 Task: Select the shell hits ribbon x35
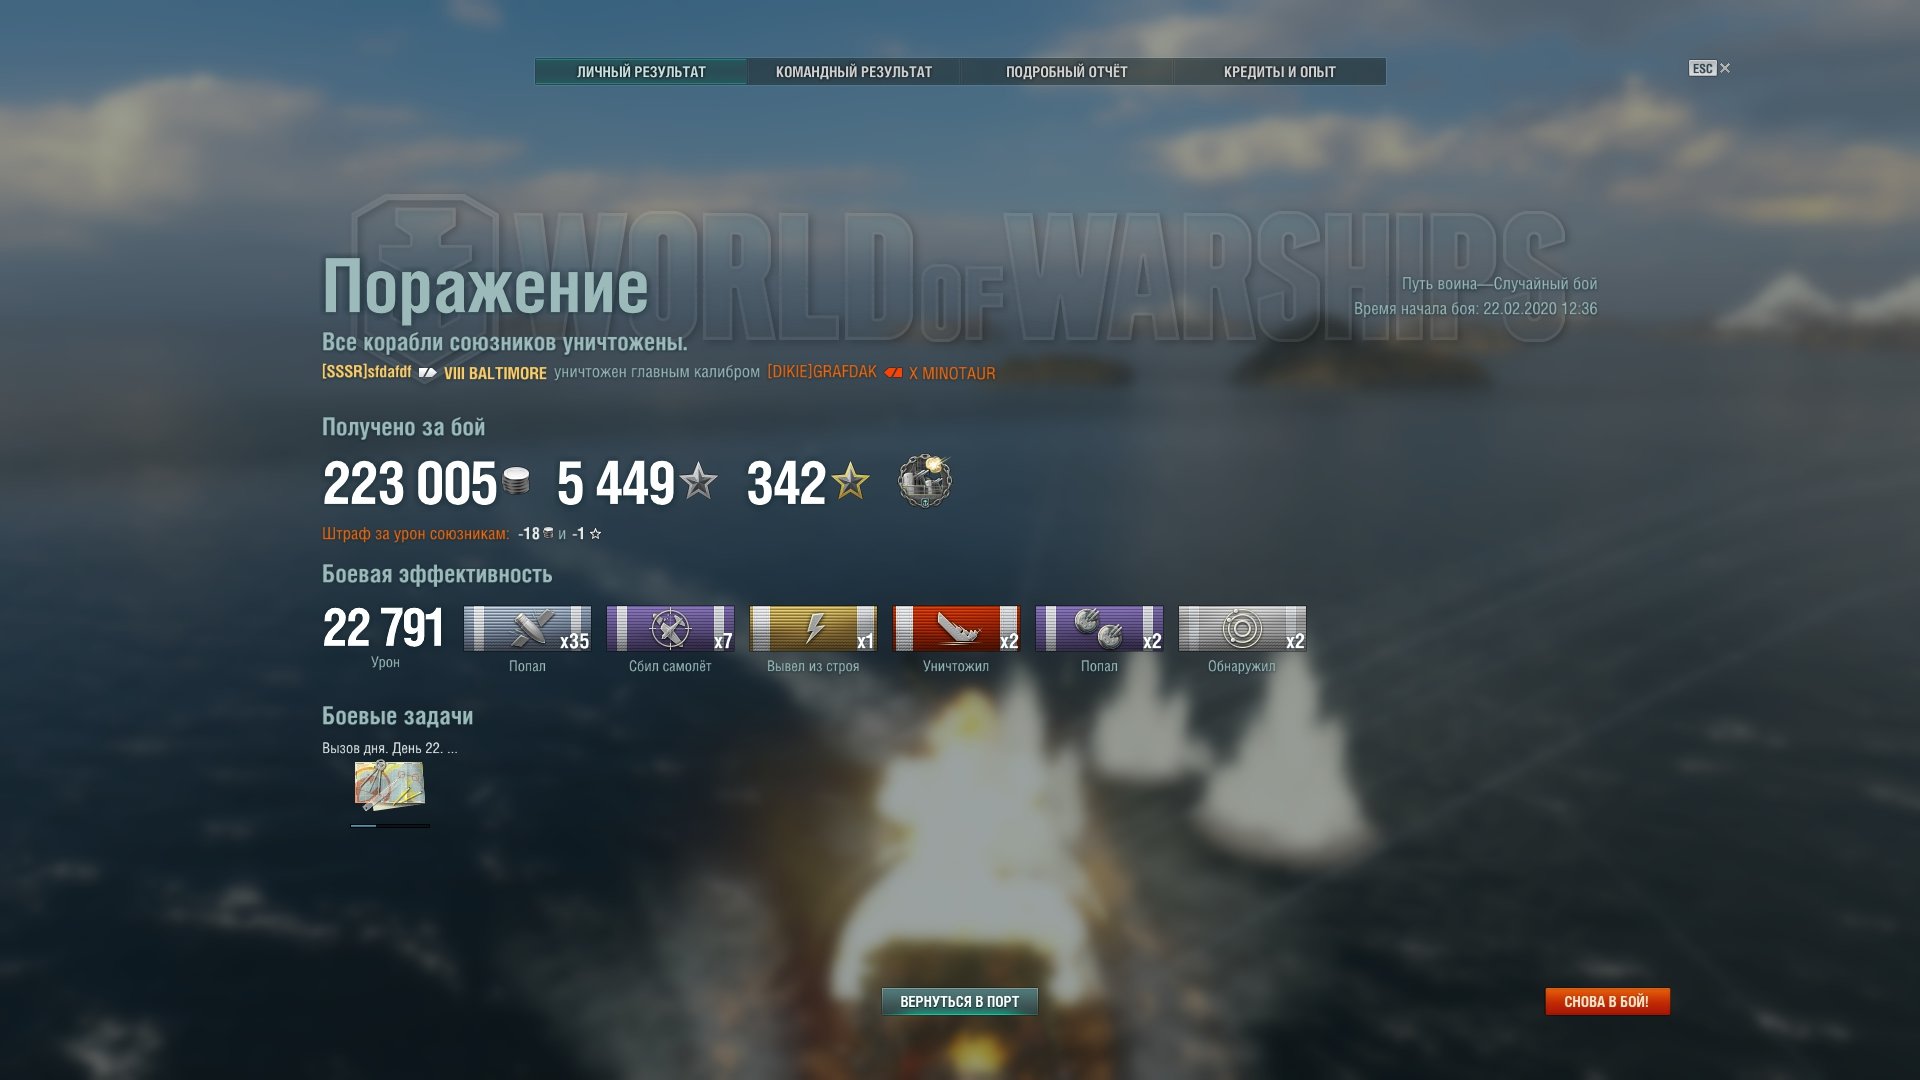527,629
